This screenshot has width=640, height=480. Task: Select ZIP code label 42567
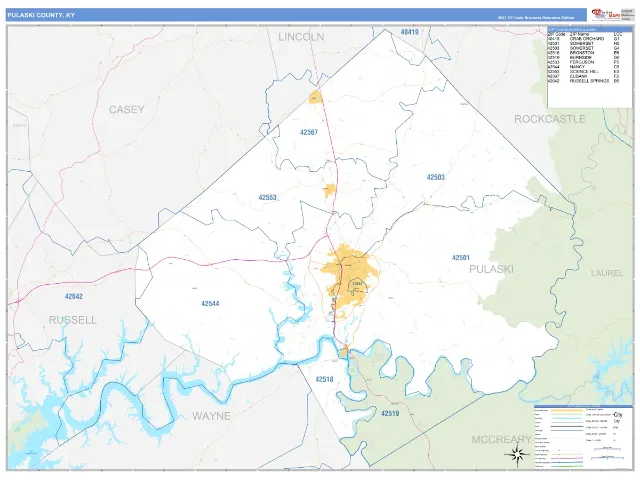(x=309, y=132)
